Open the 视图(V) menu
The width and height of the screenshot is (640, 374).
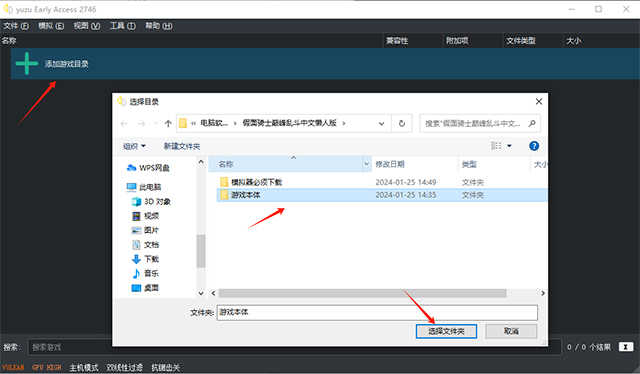[x=87, y=26]
